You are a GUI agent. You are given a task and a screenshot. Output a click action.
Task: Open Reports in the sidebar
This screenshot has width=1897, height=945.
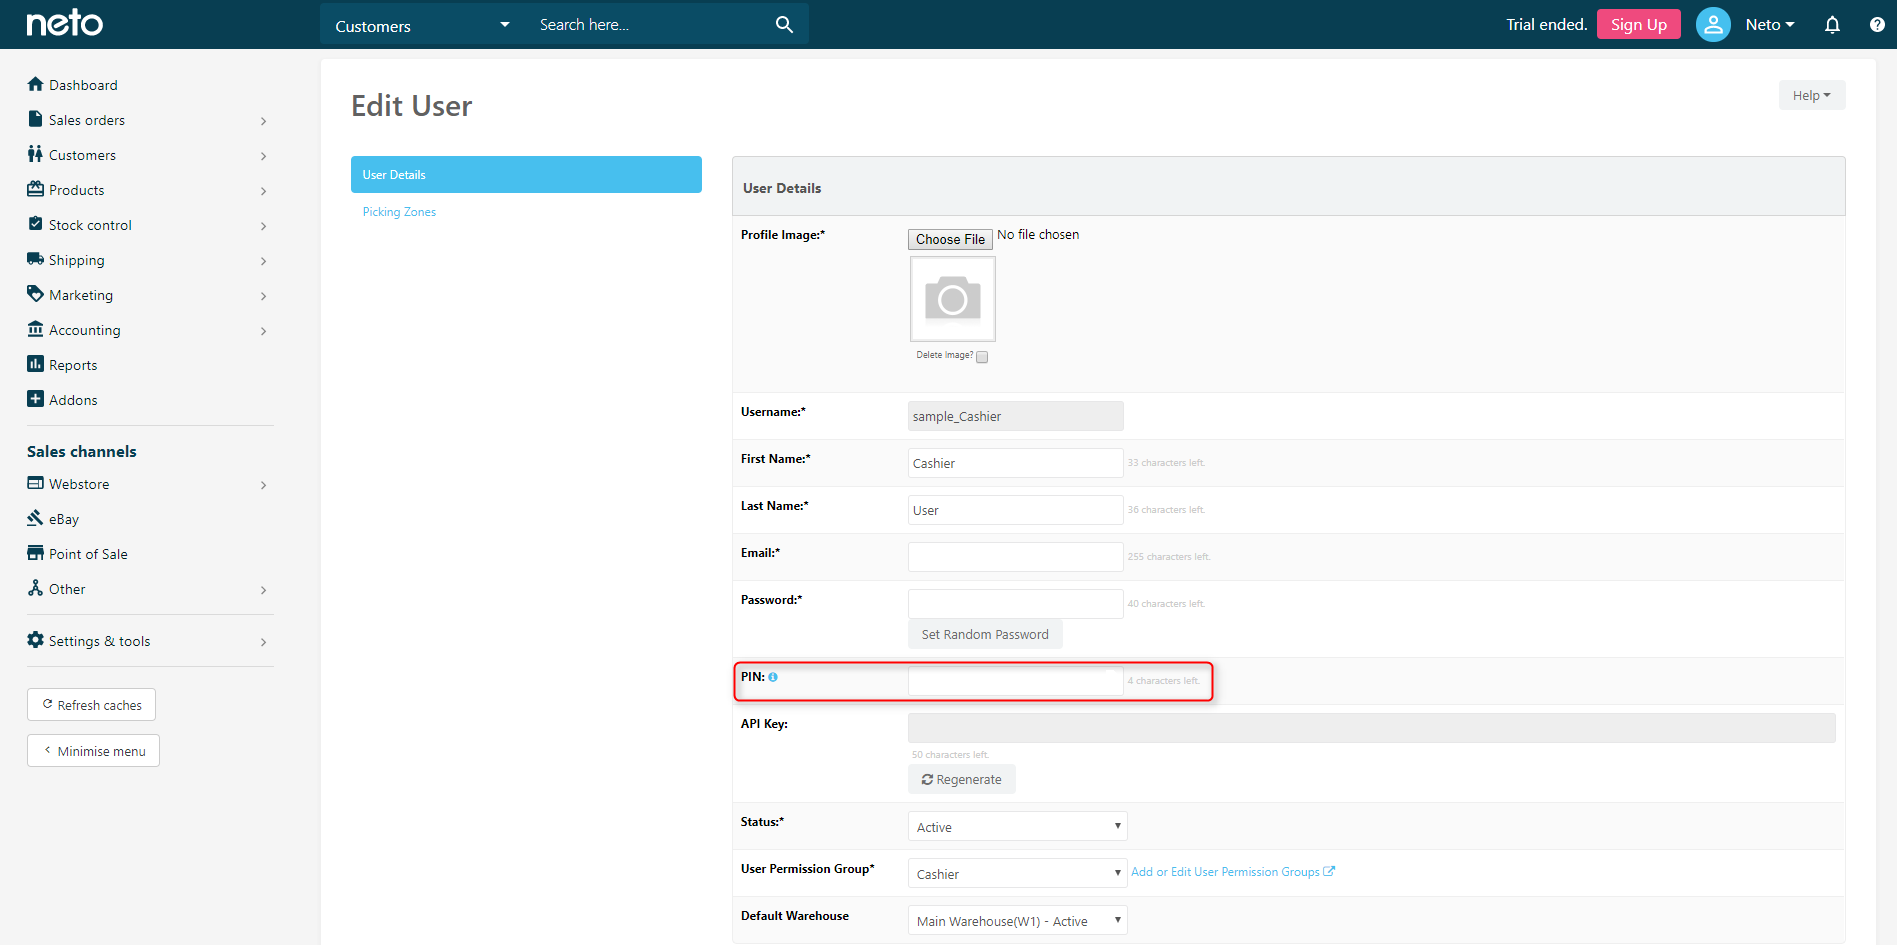click(x=73, y=365)
